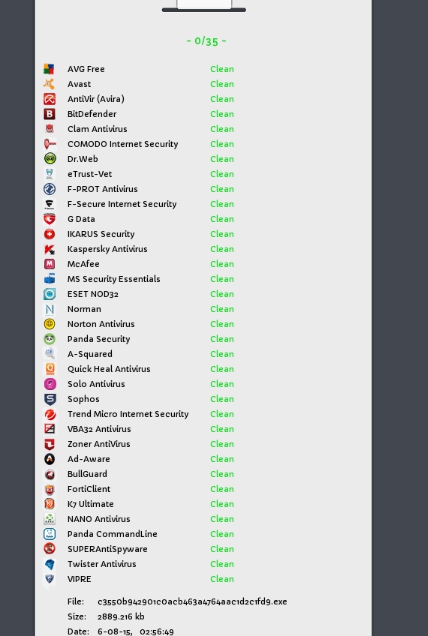Select the Avast orange icon
The image size is (428, 636).
(49, 84)
